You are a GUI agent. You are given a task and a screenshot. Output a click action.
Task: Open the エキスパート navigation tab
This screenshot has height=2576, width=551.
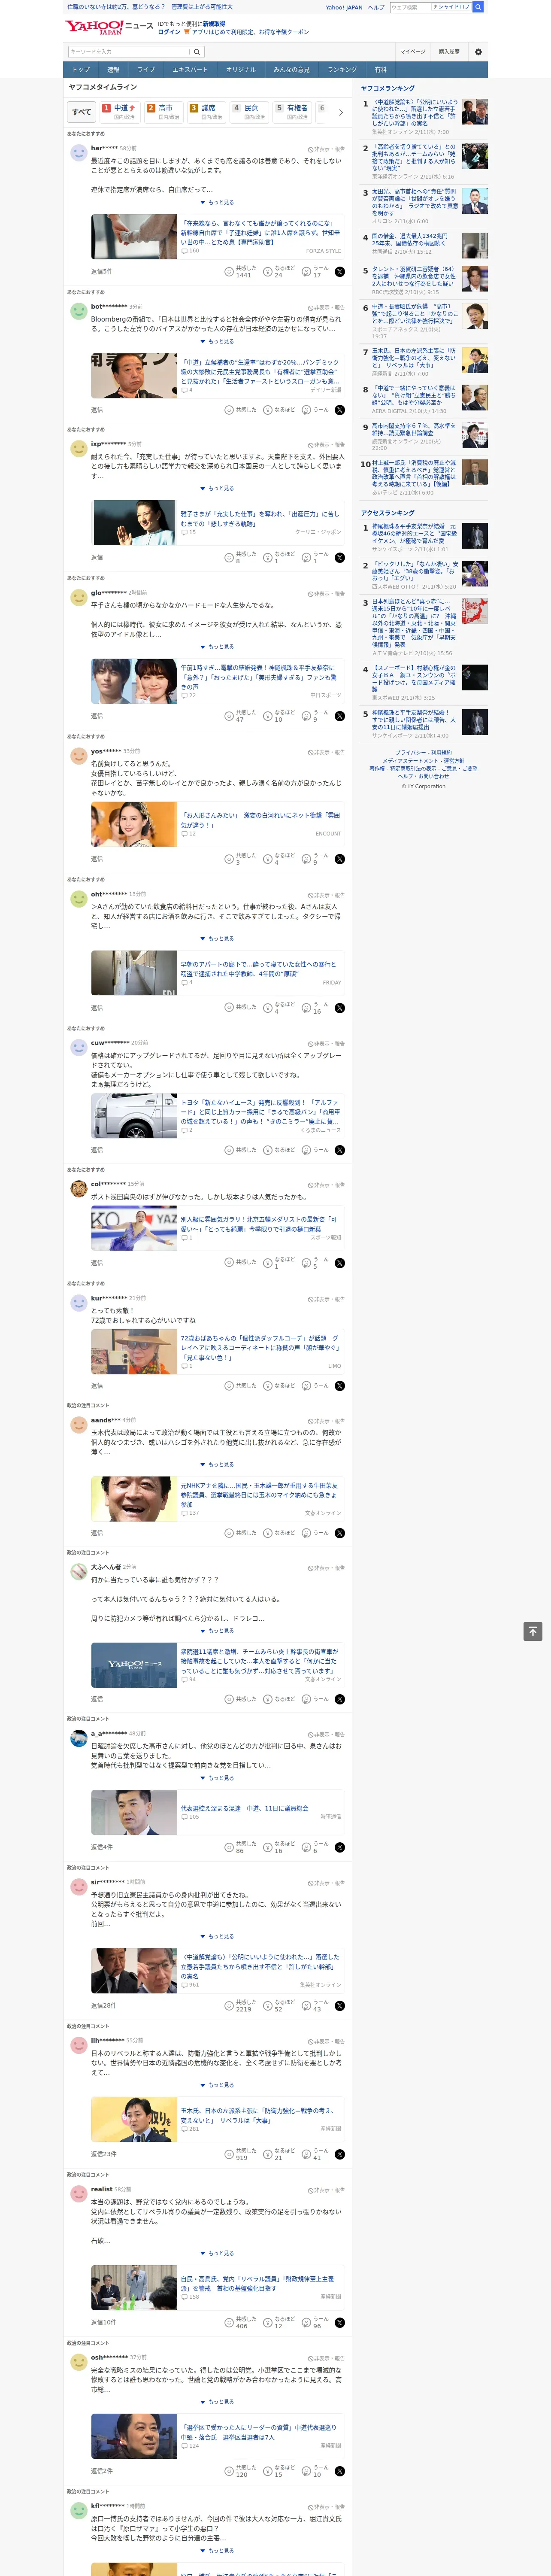(190, 70)
